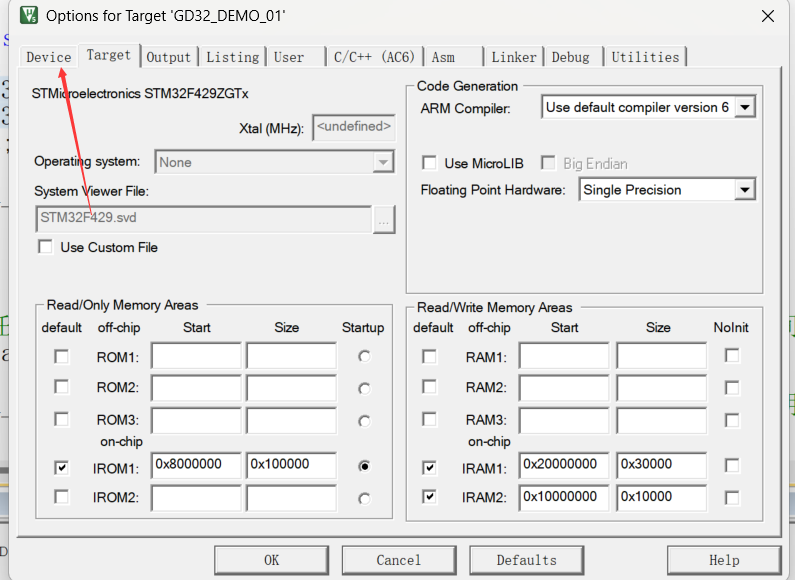The image size is (795, 580).
Task: Toggle the Big Endian checkbox
Action: 548,163
